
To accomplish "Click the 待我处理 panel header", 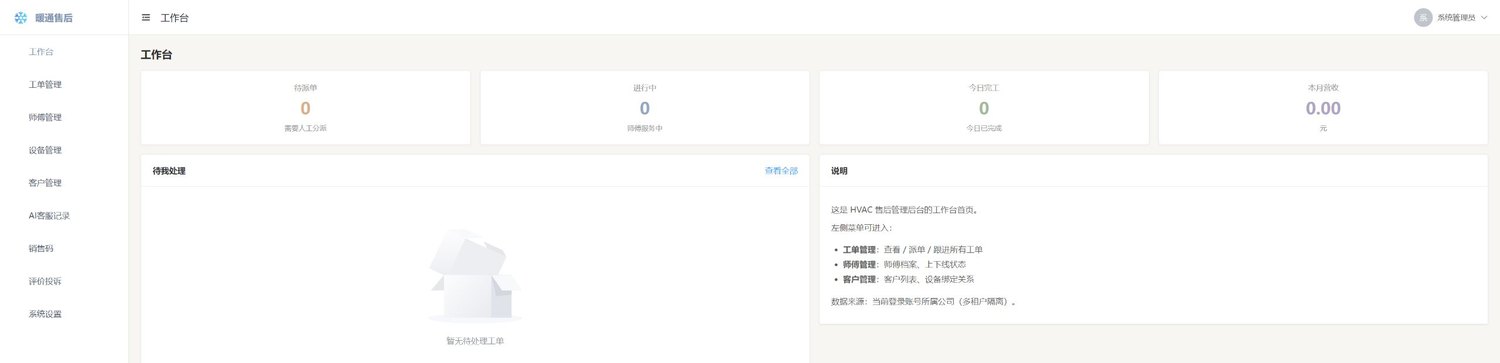I will (x=475, y=171).
